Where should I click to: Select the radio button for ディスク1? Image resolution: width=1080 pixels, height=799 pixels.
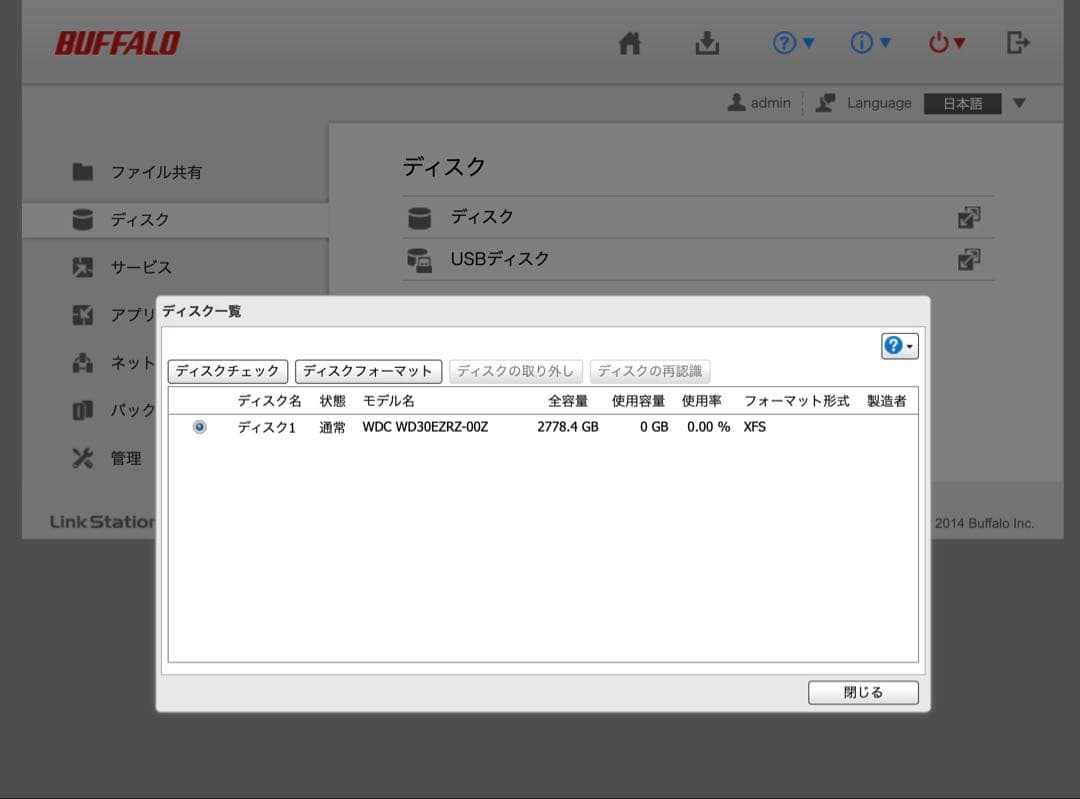(199, 426)
